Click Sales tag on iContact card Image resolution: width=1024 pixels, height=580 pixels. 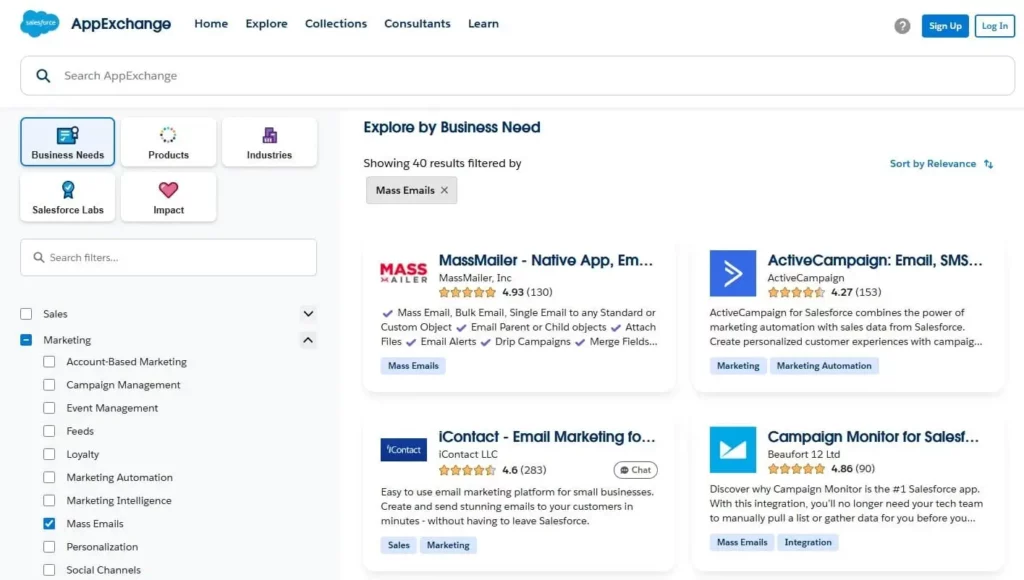(398, 545)
